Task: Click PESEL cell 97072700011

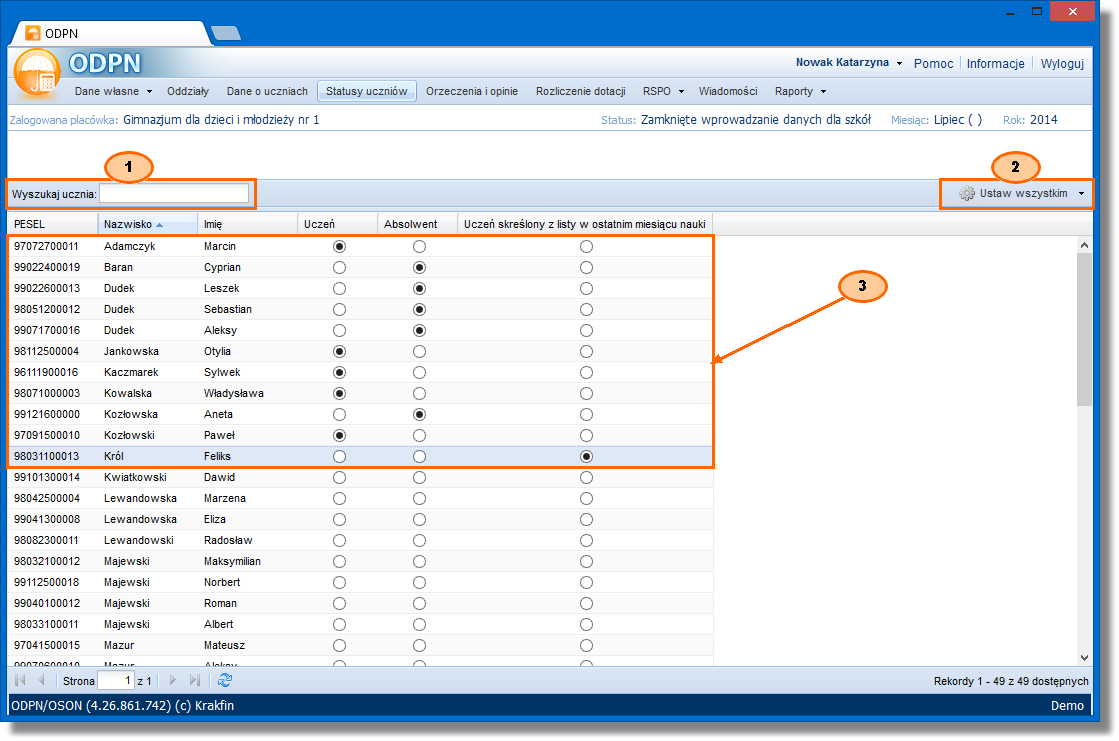Action: pyautogui.click(x=46, y=246)
